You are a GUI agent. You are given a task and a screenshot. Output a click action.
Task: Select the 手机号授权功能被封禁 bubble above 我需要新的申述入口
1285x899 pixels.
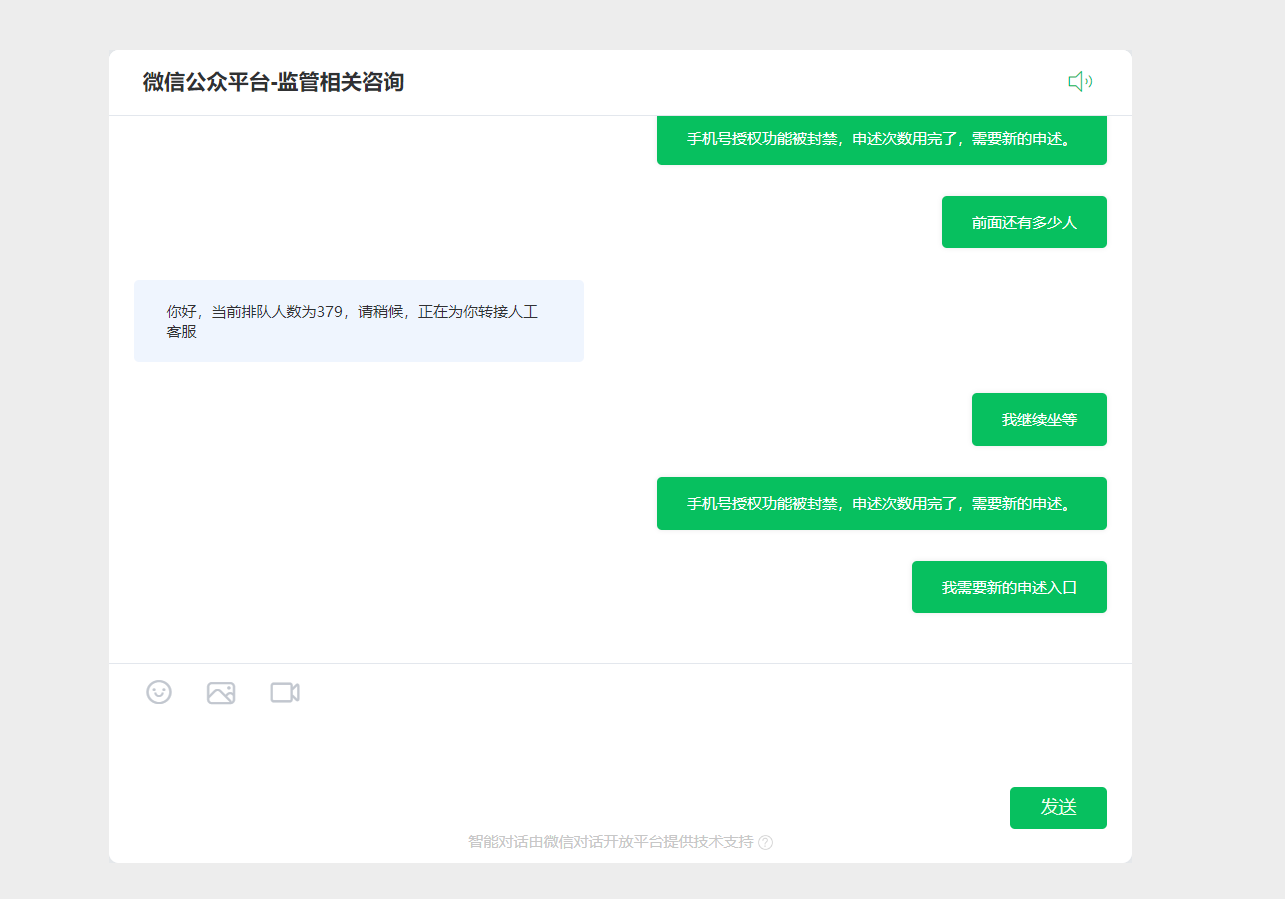pyautogui.click(x=882, y=503)
